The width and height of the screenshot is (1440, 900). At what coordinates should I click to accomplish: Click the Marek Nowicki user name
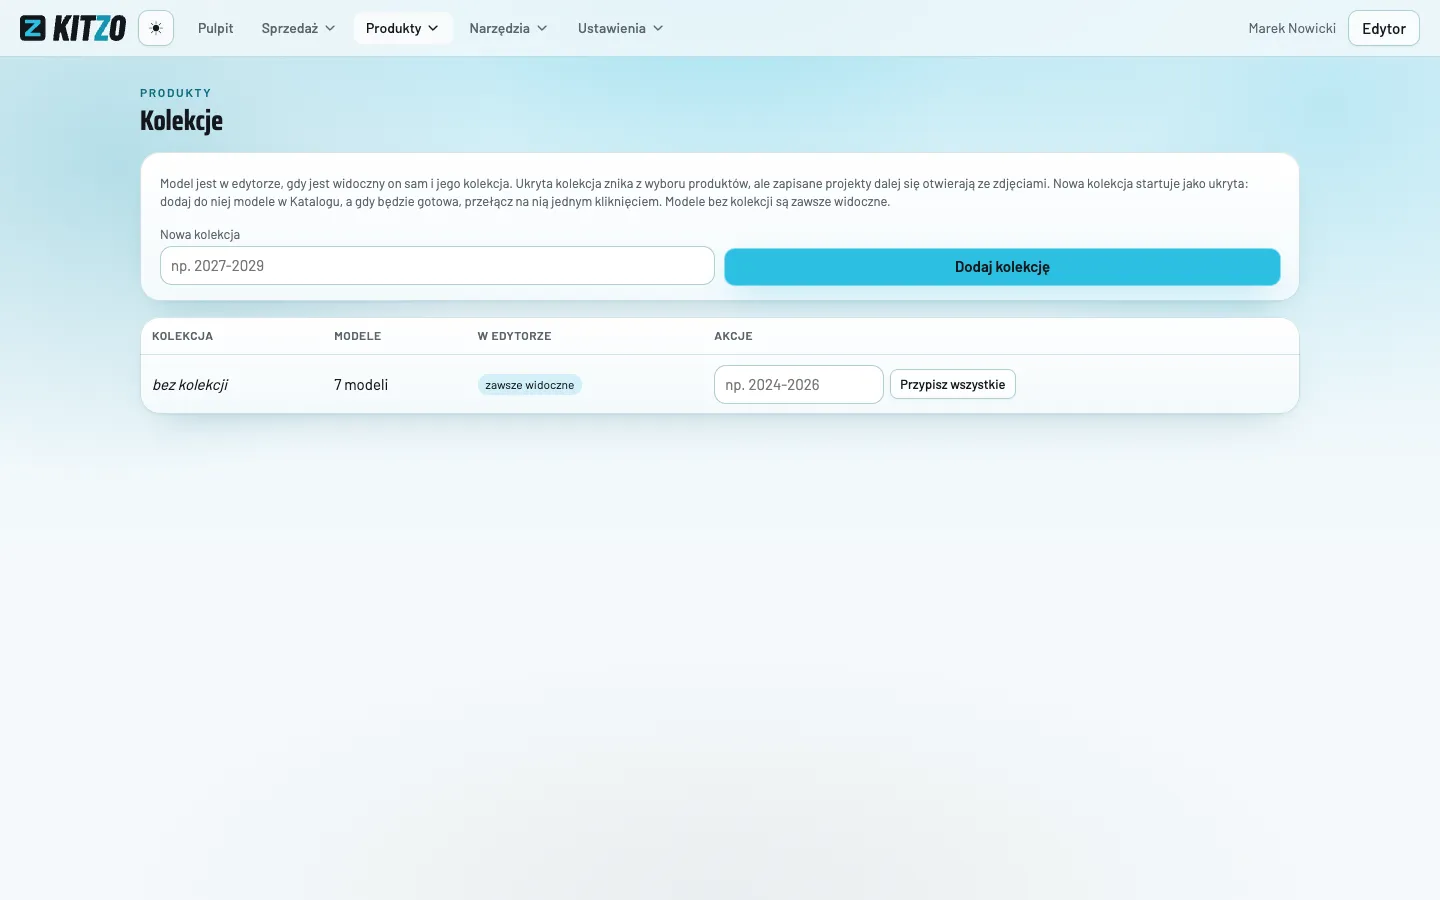coord(1292,28)
